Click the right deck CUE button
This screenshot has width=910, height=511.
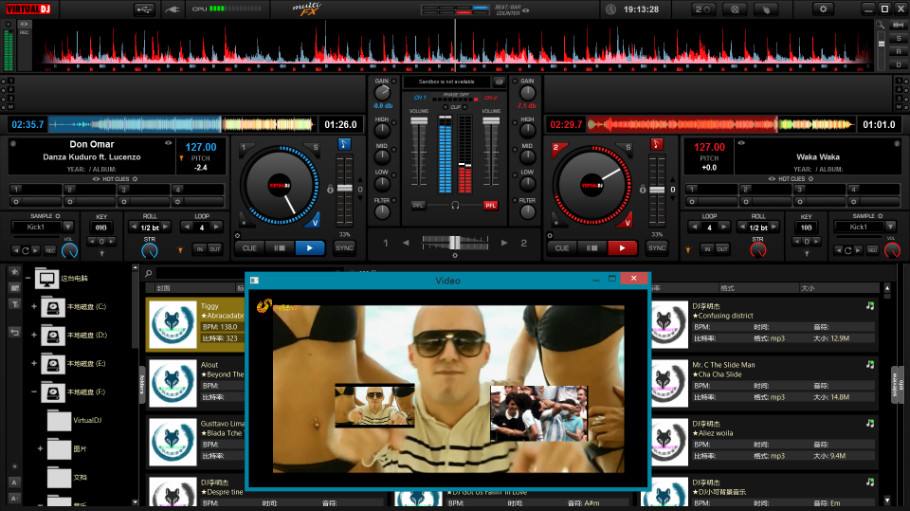coord(562,248)
